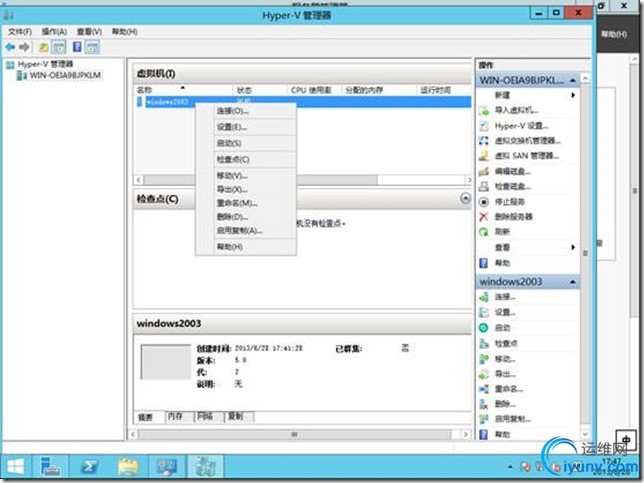The image size is (644, 483).
Task: Open the 查看(V) menu
Action: [89, 32]
